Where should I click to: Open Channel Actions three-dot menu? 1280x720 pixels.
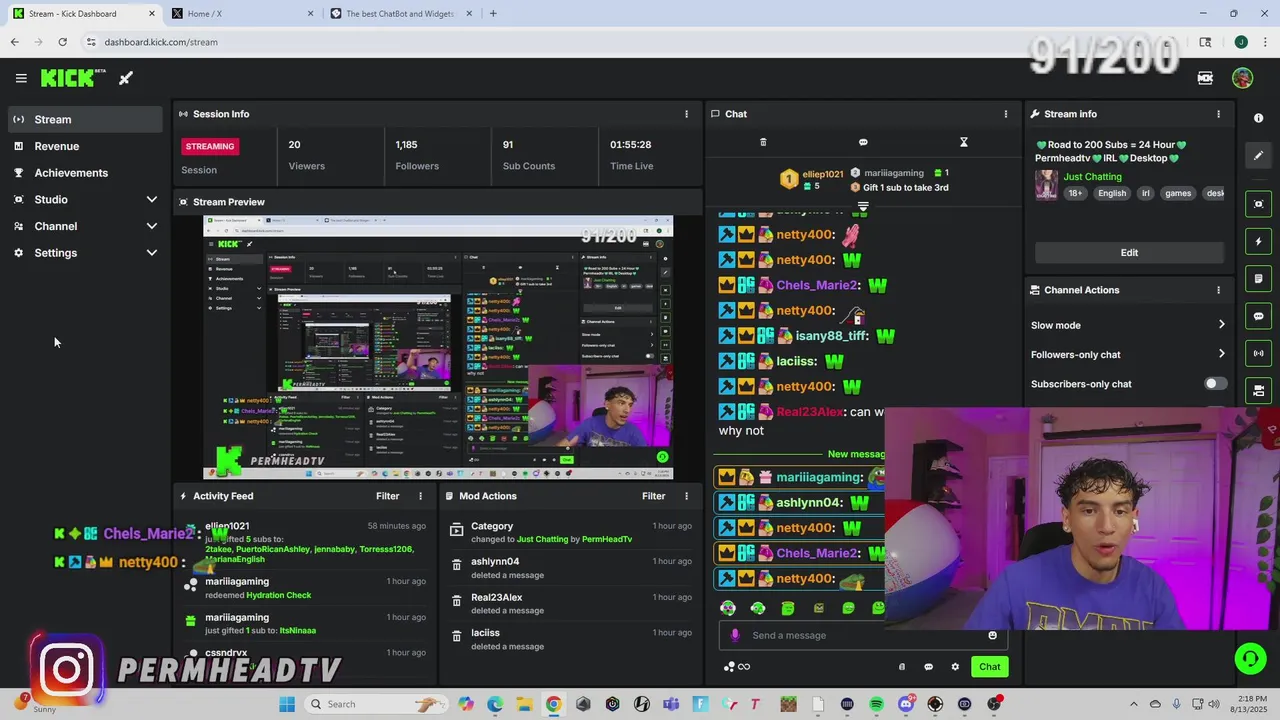[1218, 290]
